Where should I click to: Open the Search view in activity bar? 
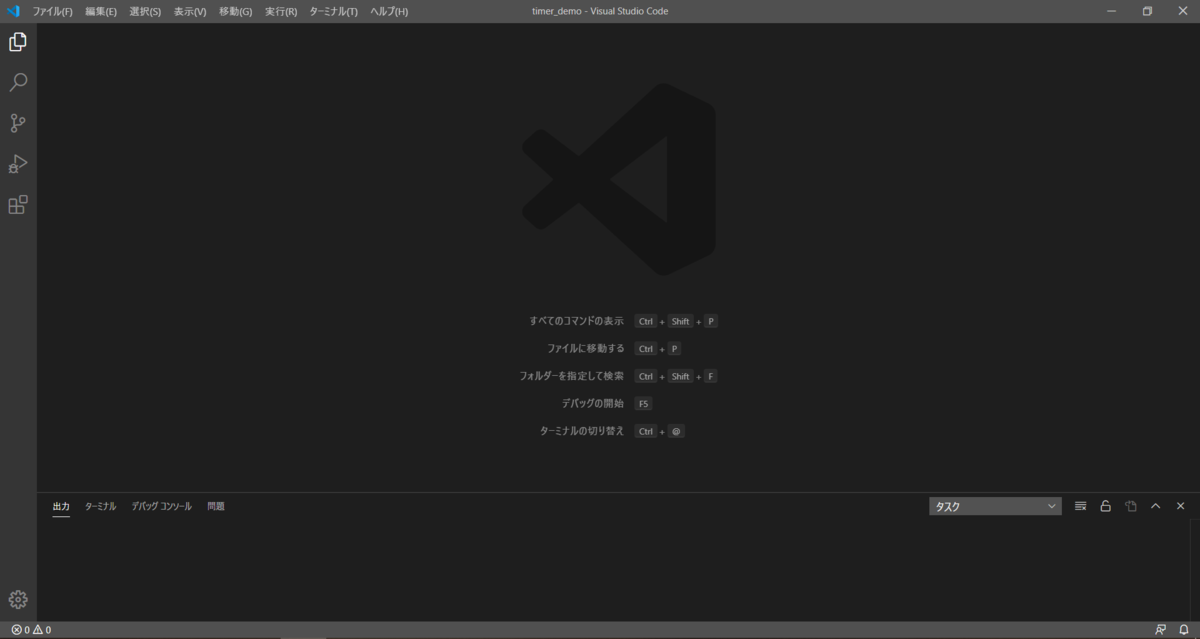[18, 82]
